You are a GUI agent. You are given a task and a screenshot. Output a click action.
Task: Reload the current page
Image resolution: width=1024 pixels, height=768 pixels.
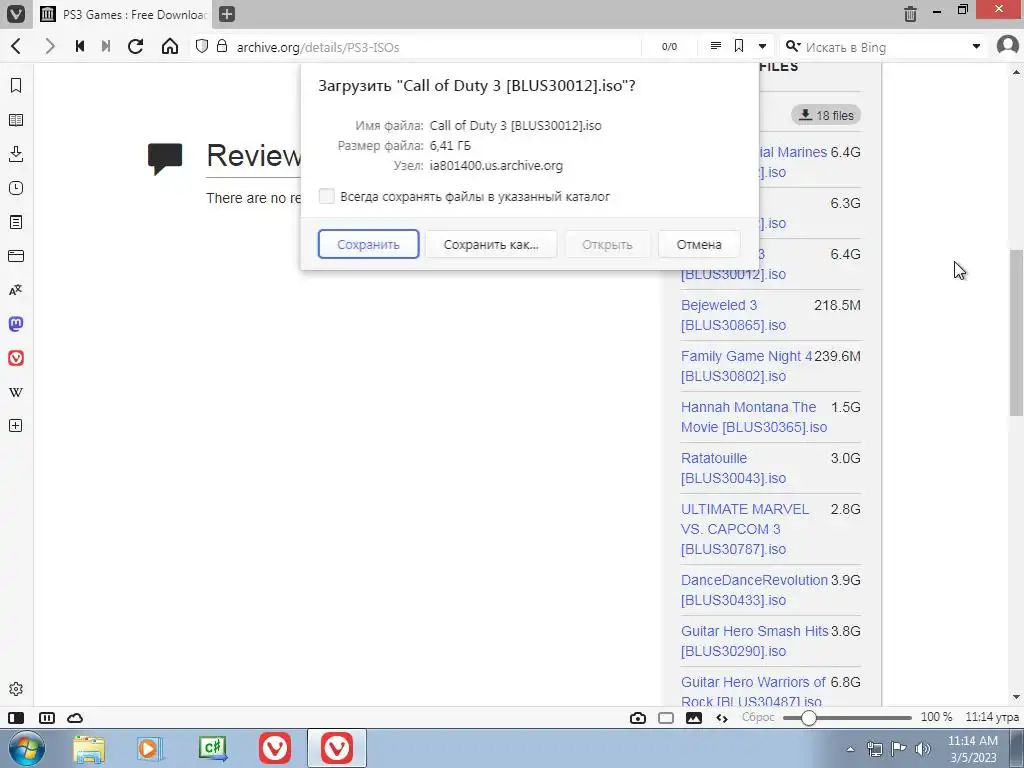click(135, 46)
